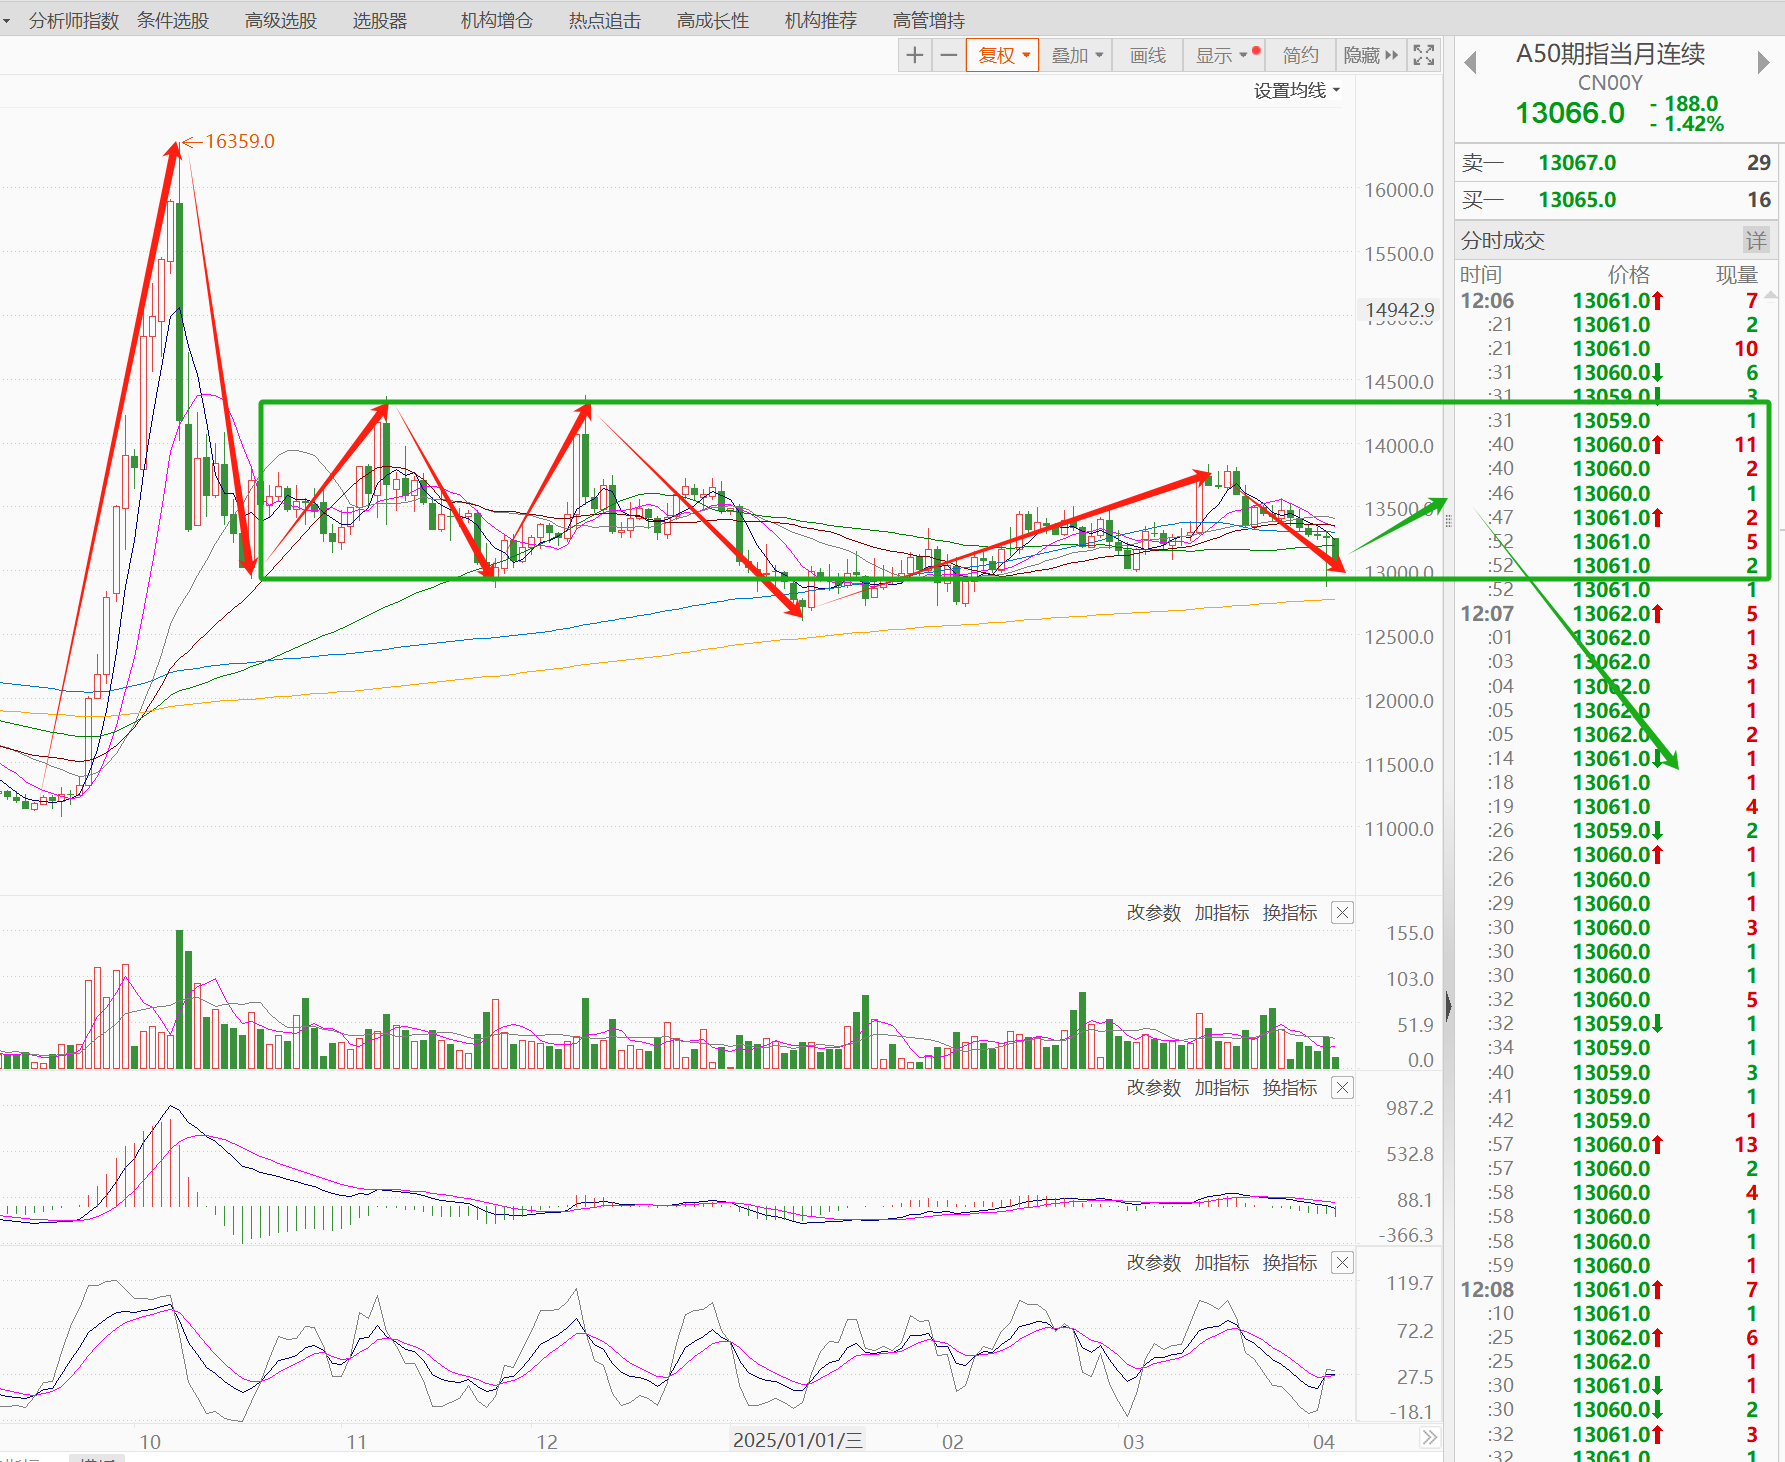Open 高级选股 menu item

(x=281, y=21)
